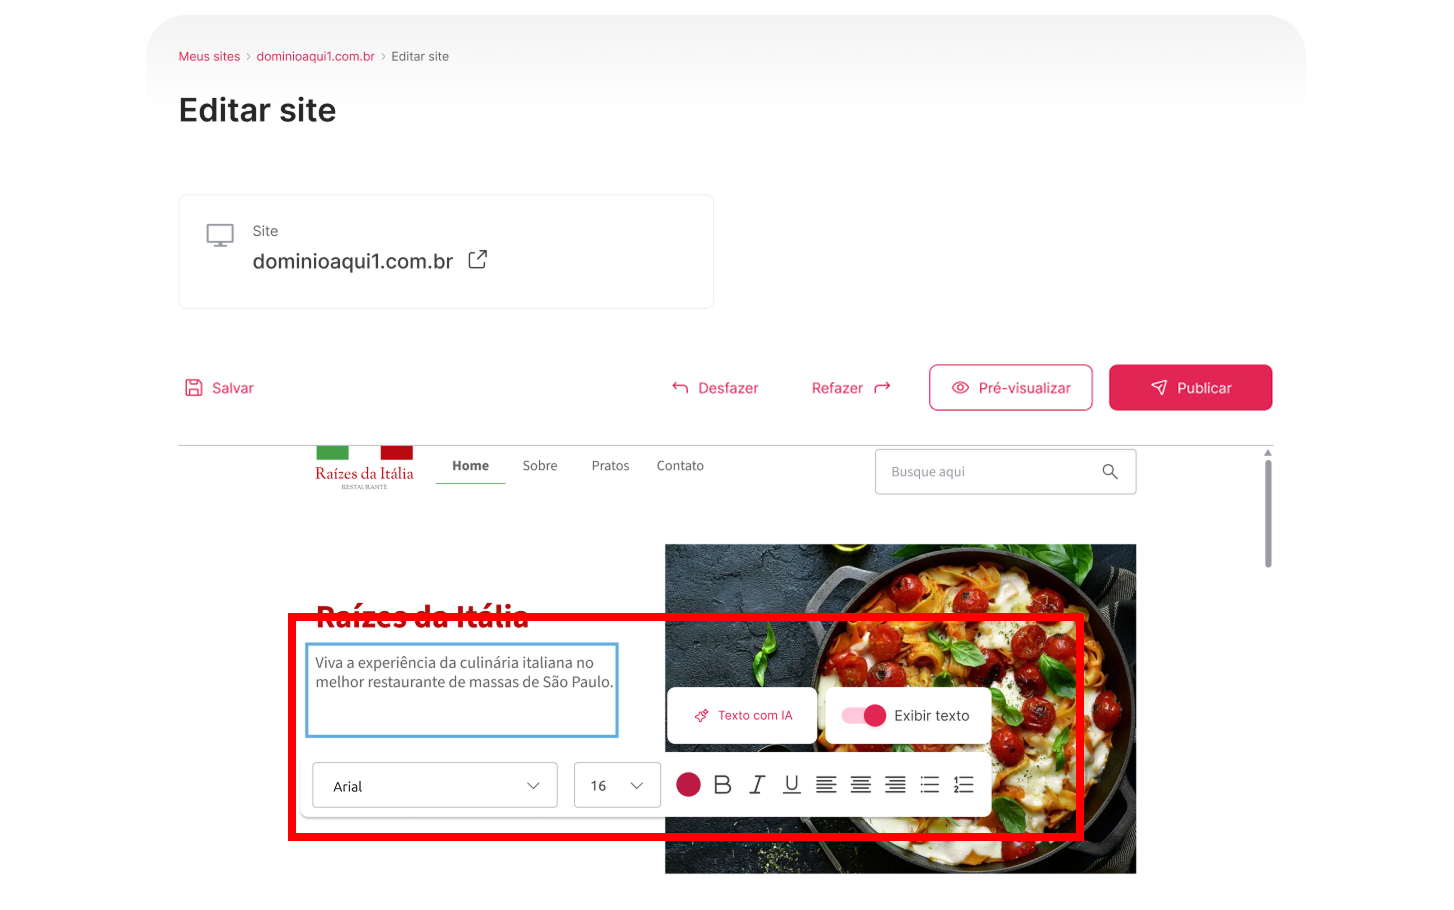Image resolution: width=1454 pixels, height=910 pixels.
Task: Follow the Meus sites breadcrumb link
Action: click(x=209, y=57)
